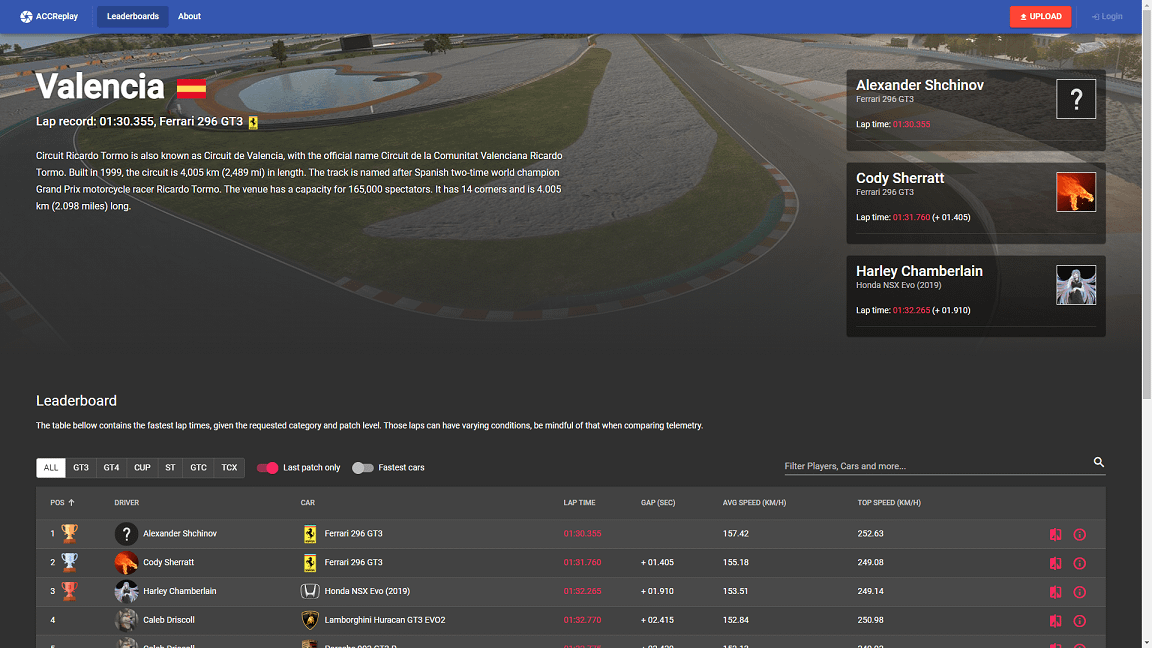Click the ACCReplay logo icon
The height and width of the screenshot is (648, 1152).
click(26, 16)
